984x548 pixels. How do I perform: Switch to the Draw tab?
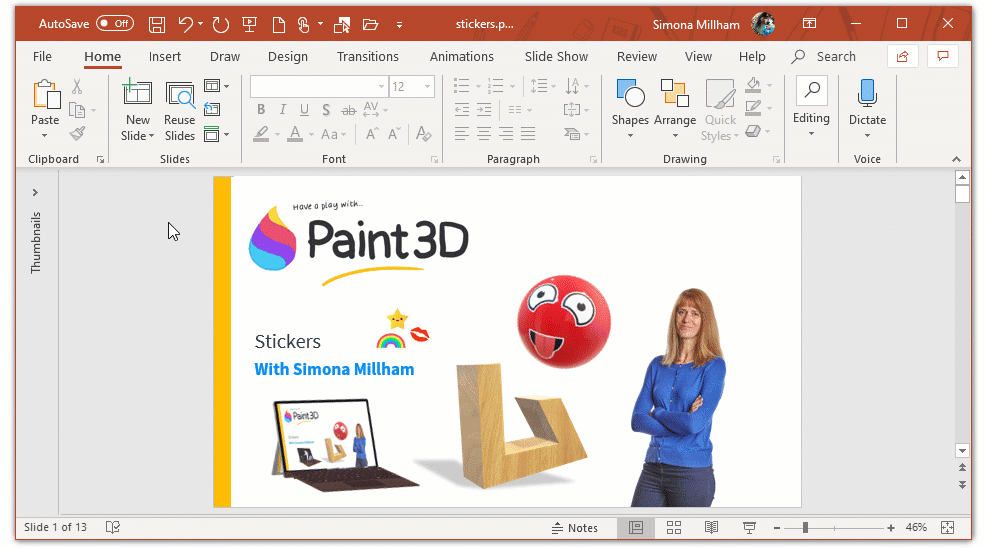coord(225,56)
